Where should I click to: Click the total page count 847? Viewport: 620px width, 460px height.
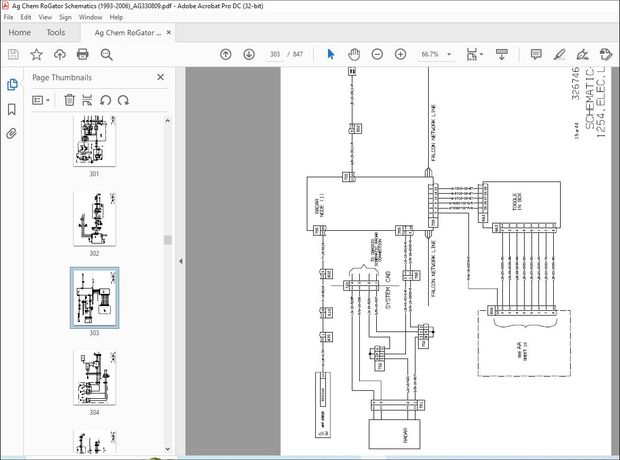[298, 54]
